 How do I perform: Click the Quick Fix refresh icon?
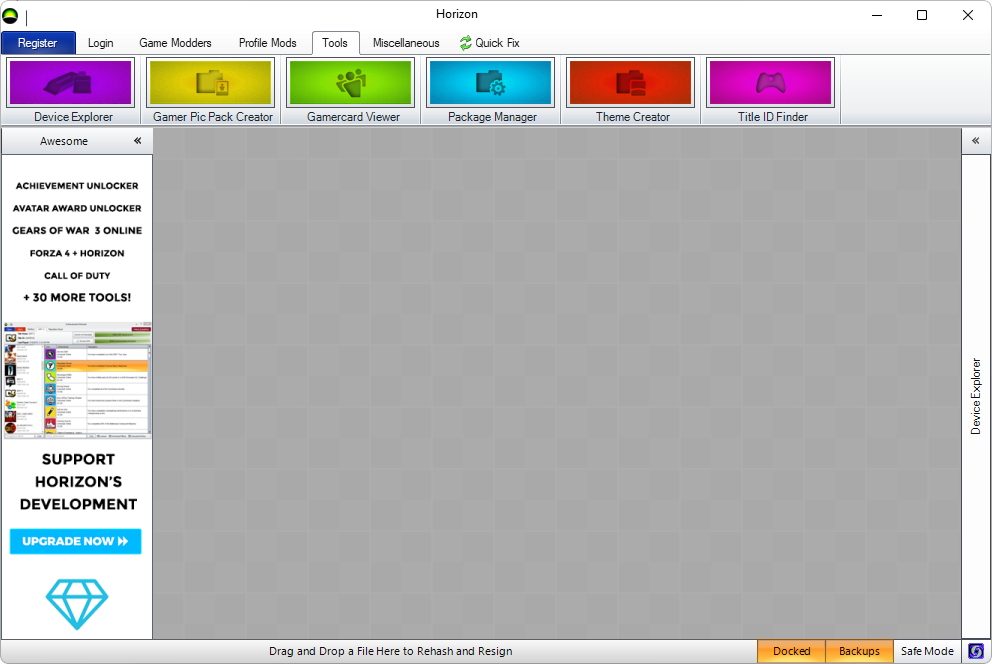(465, 43)
